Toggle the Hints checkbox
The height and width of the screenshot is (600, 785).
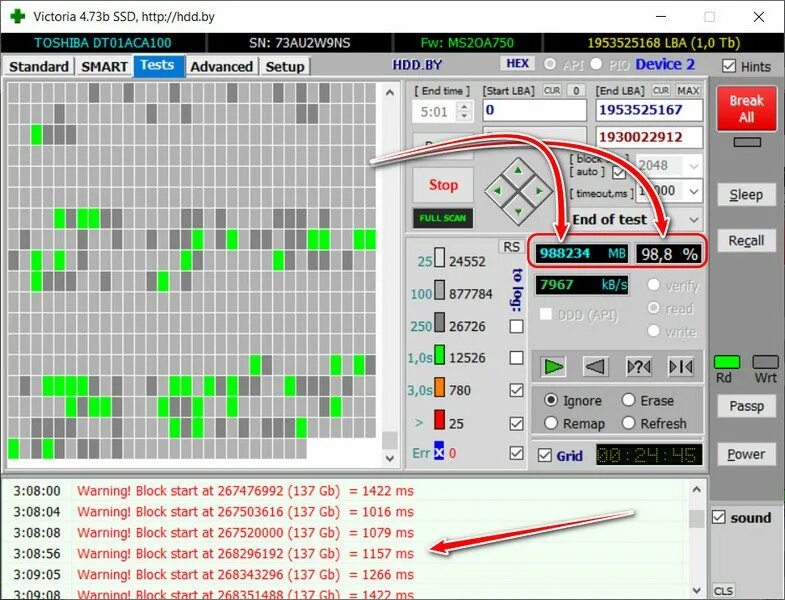pos(729,66)
